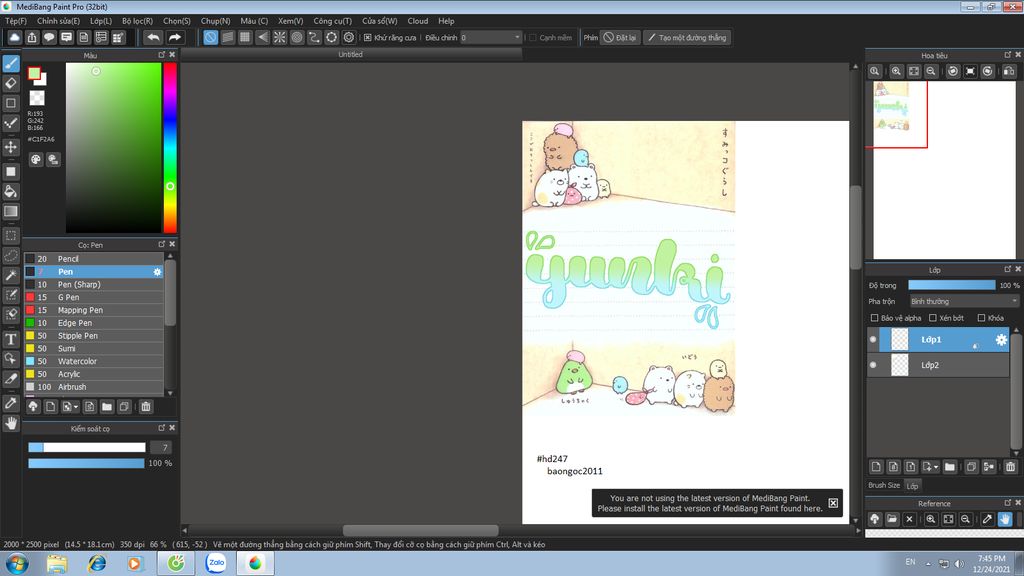Create new layer in Lớp panel
Screen dimensions: 1024x576
[x=876, y=466]
